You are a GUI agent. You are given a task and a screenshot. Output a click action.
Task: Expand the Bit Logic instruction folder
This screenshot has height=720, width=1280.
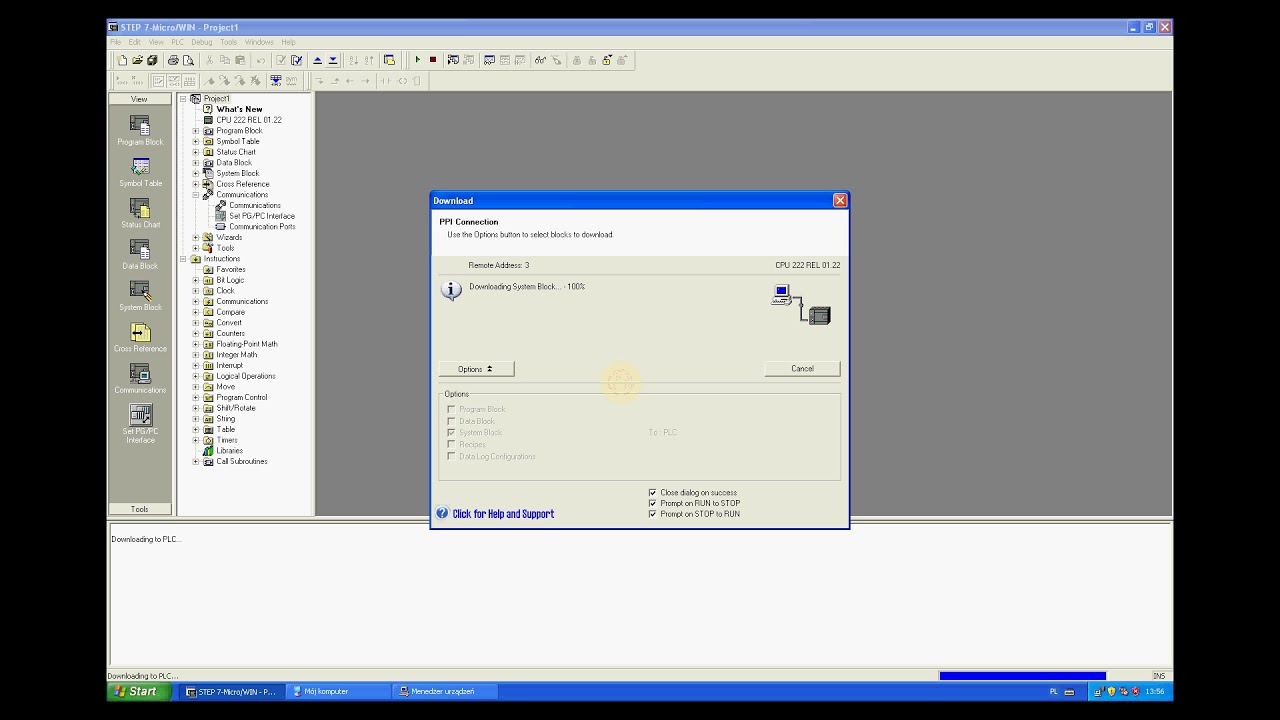click(196, 280)
